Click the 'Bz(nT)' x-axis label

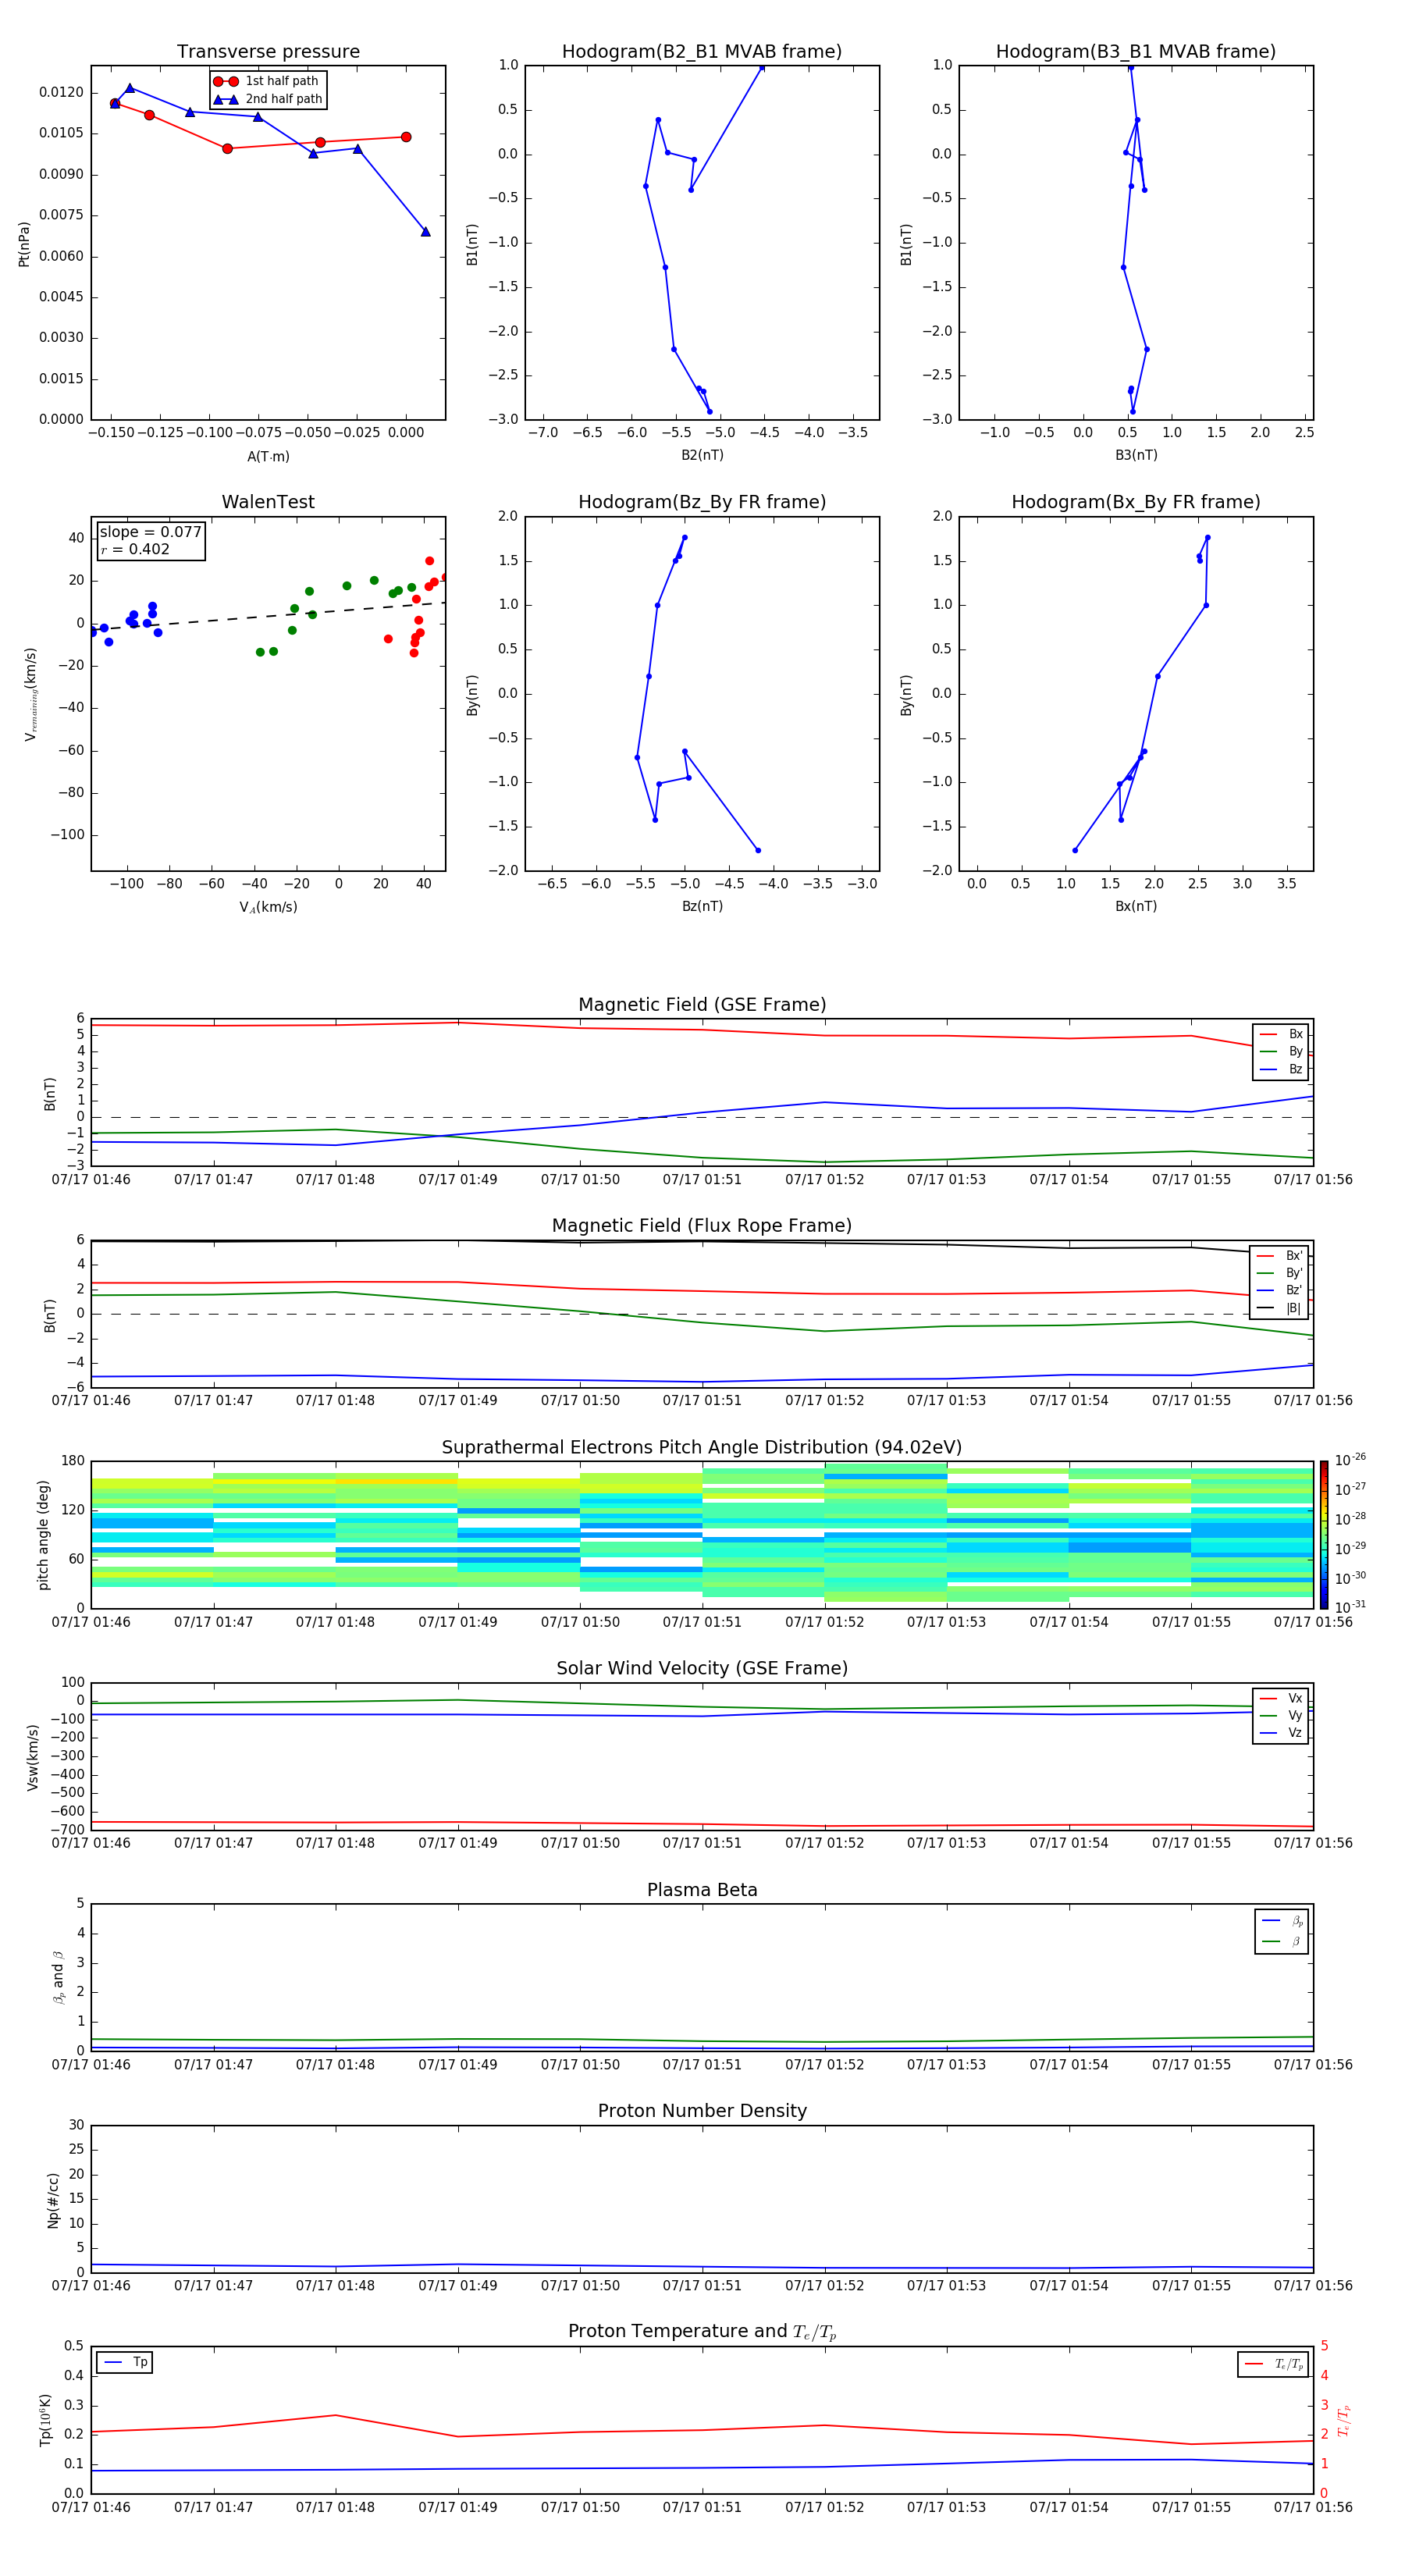pyautogui.click(x=702, y=906)
